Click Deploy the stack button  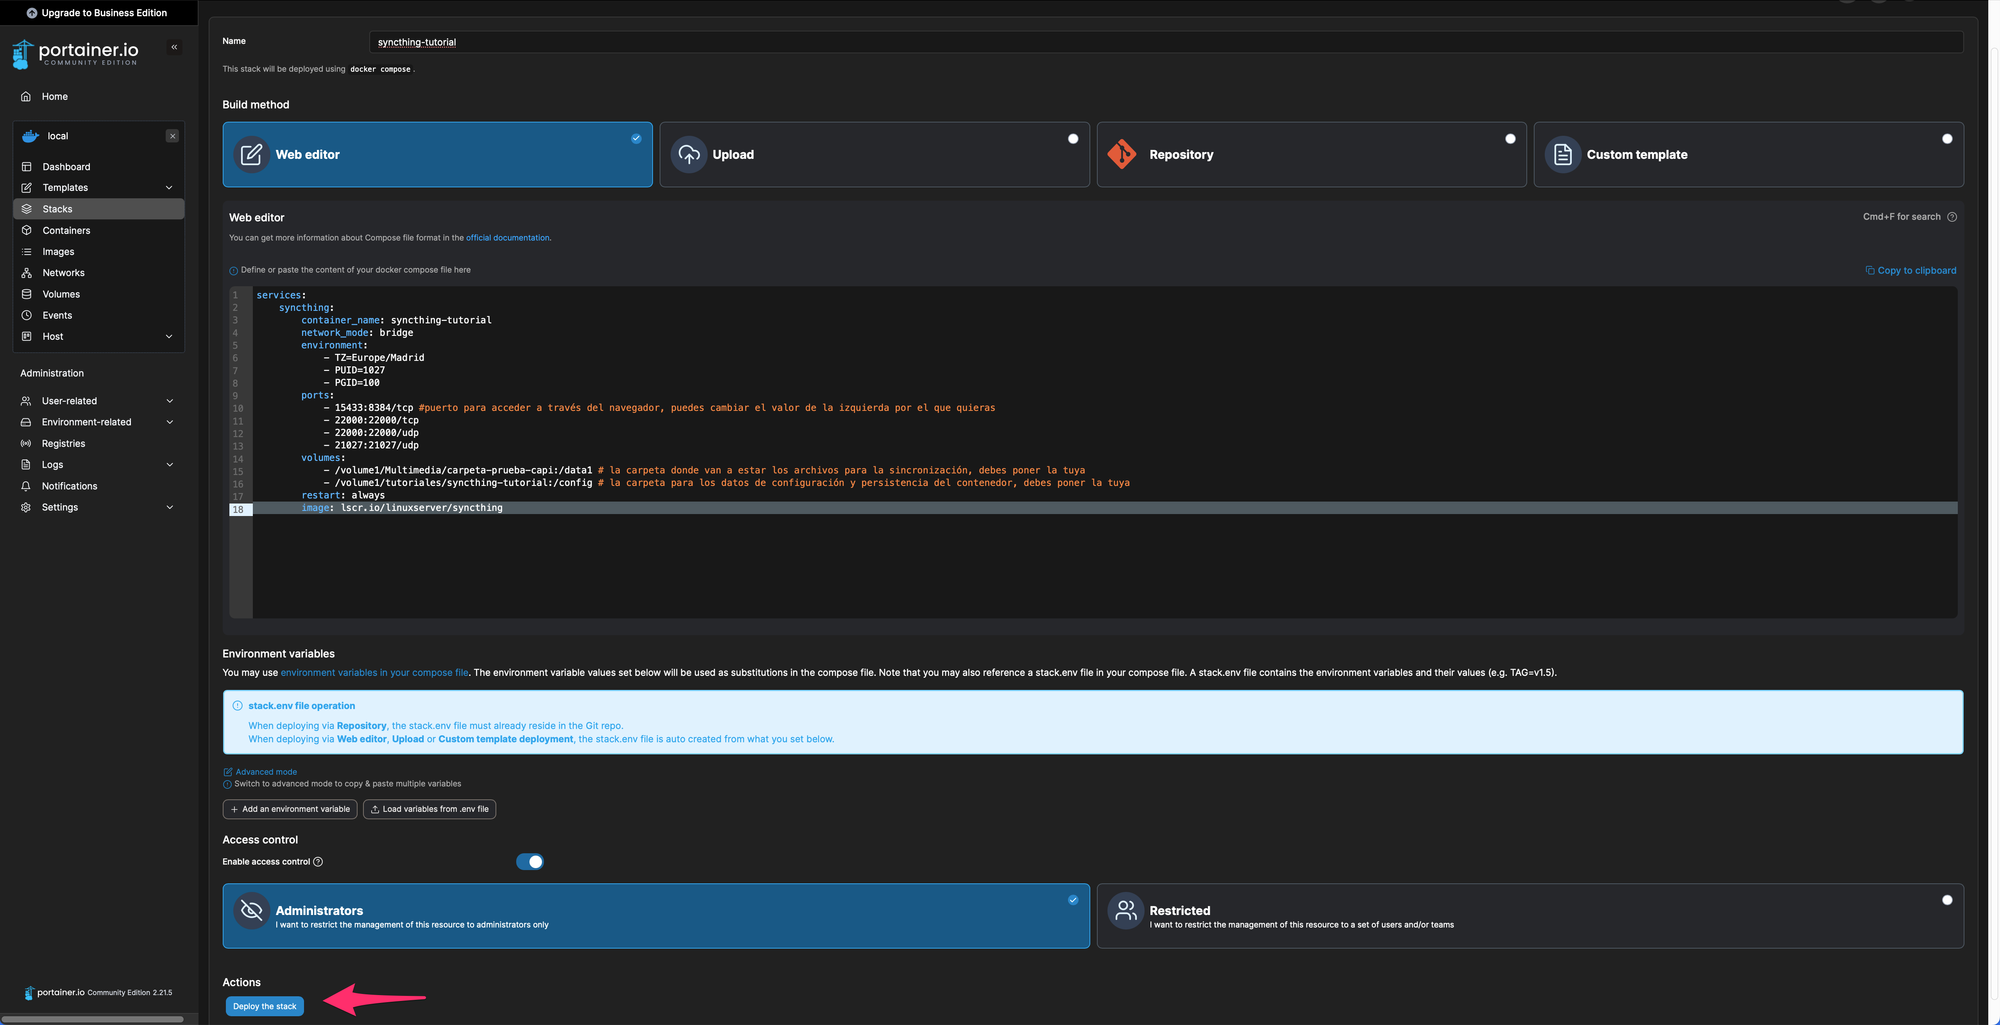(264, 1006)
